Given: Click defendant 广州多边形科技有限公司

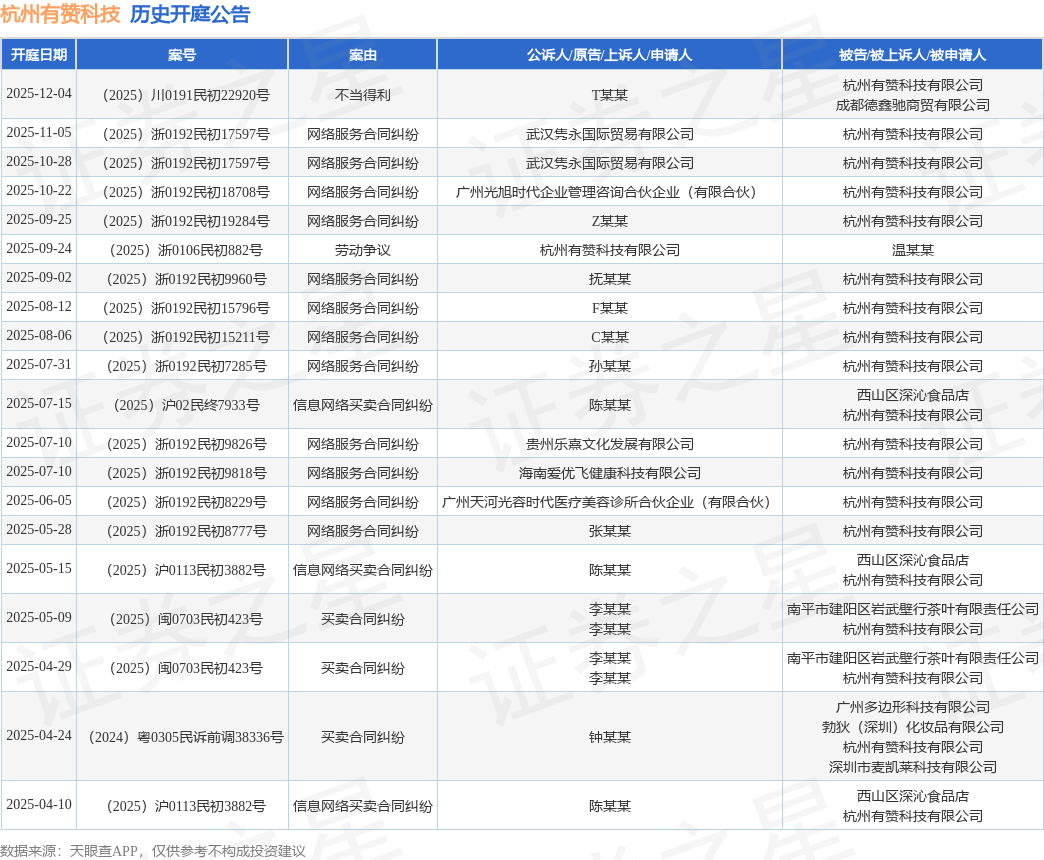Looking at the screenshot, I should 912,707.
